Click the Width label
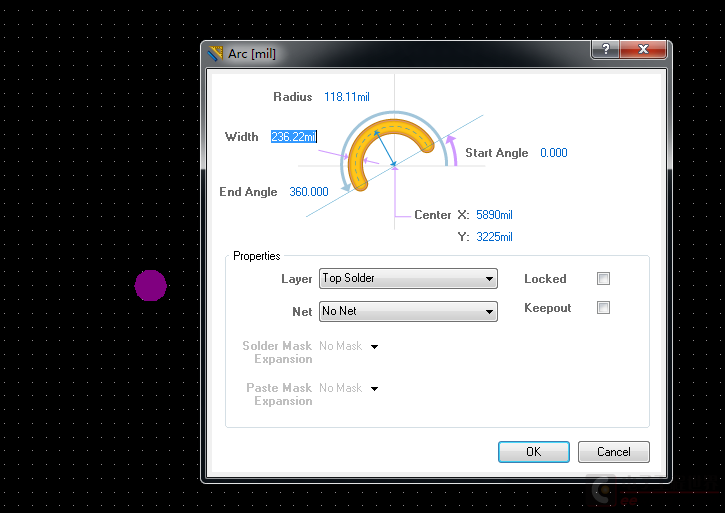 pos(241,137)
